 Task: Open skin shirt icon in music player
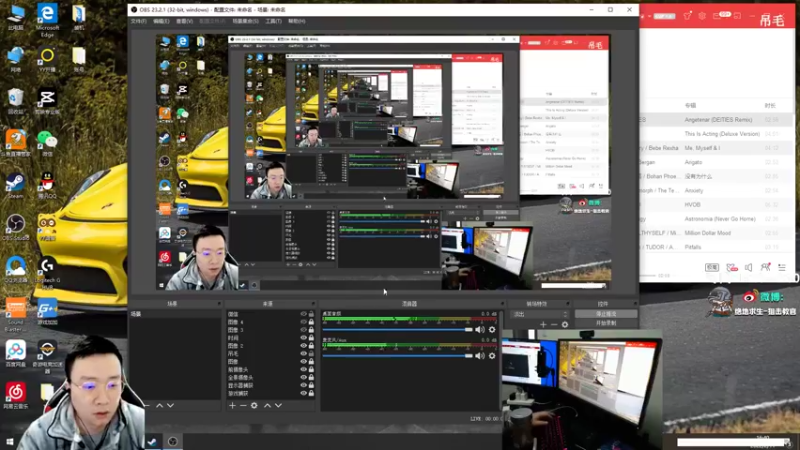coord(687,16)
